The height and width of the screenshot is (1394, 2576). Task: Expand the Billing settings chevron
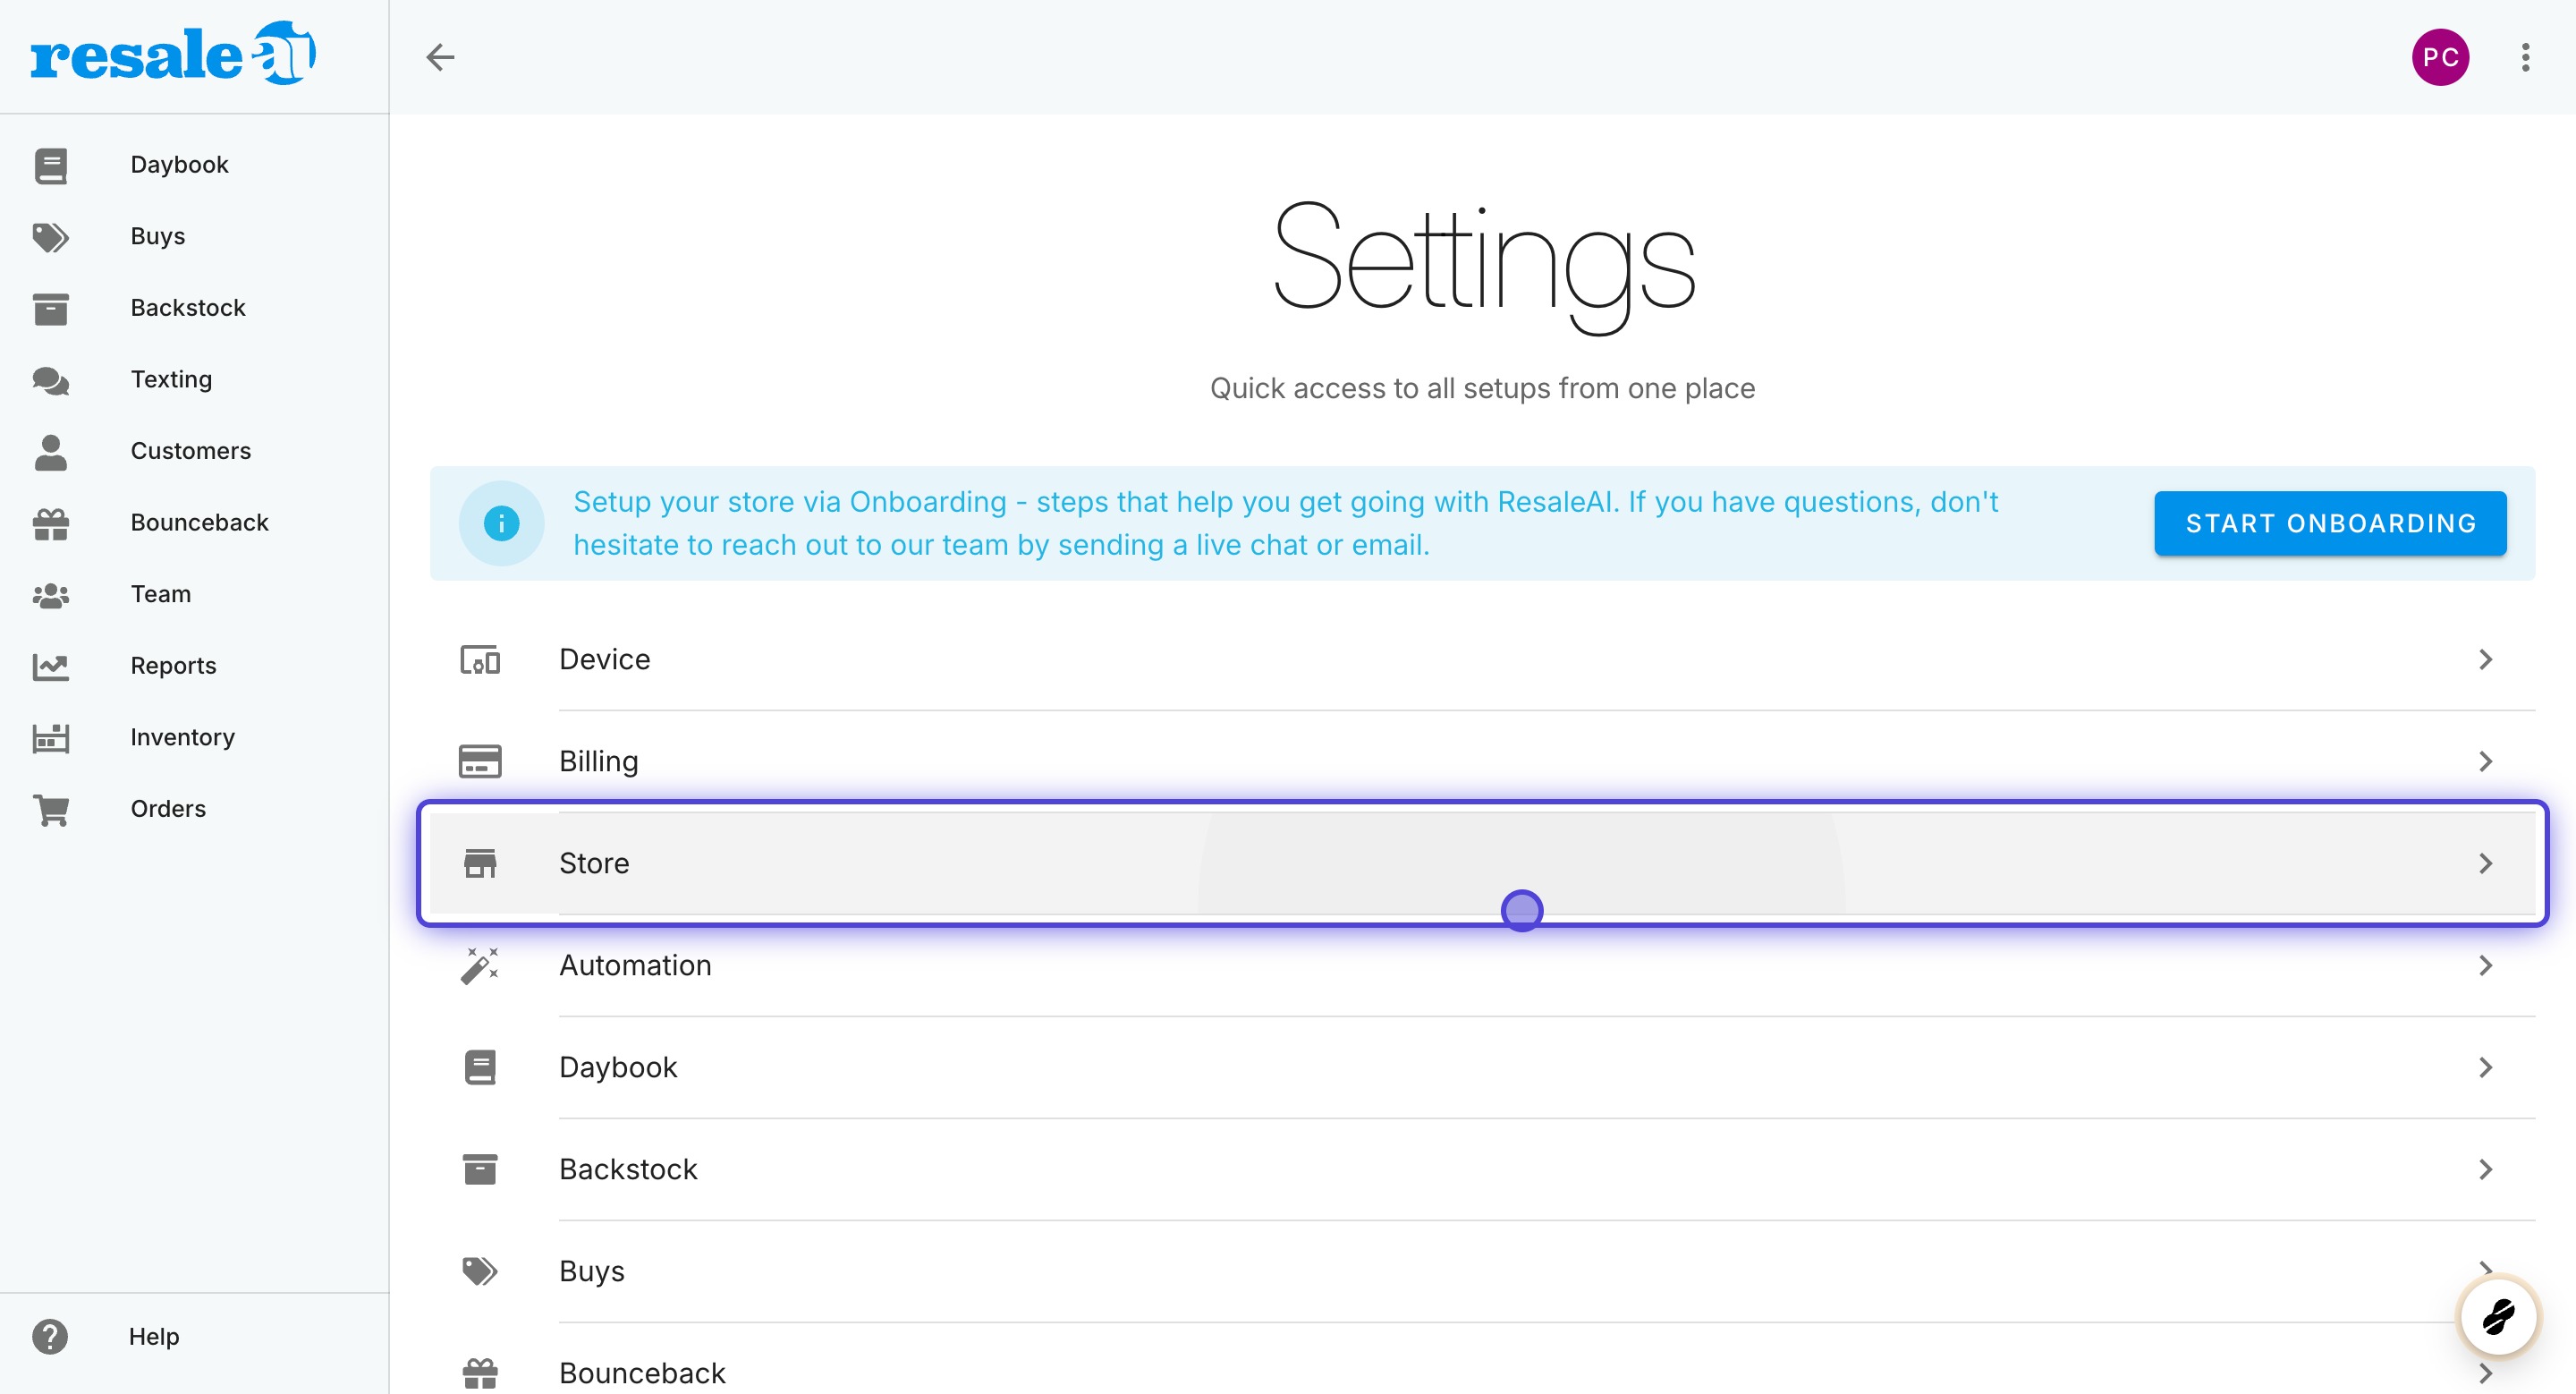tap(2485, 761)
